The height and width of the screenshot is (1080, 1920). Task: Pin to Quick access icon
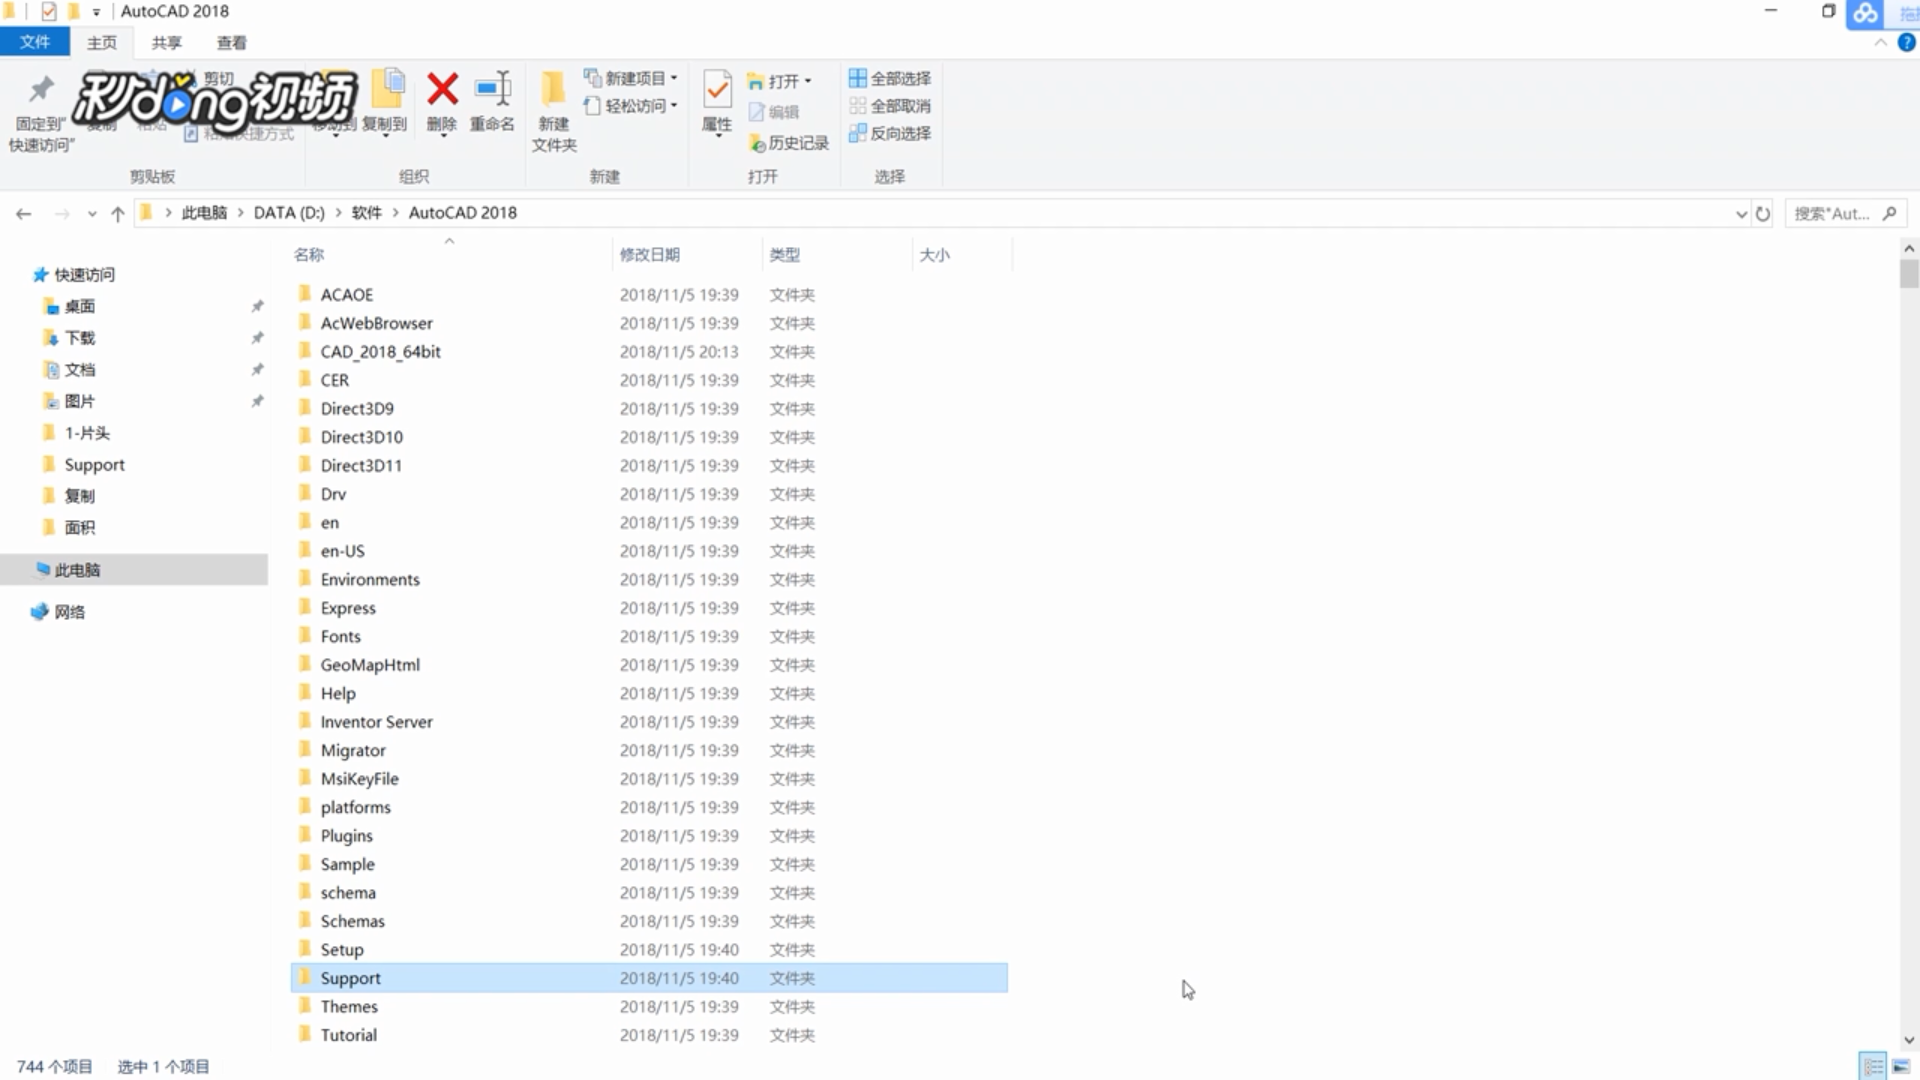coord(41,89)
